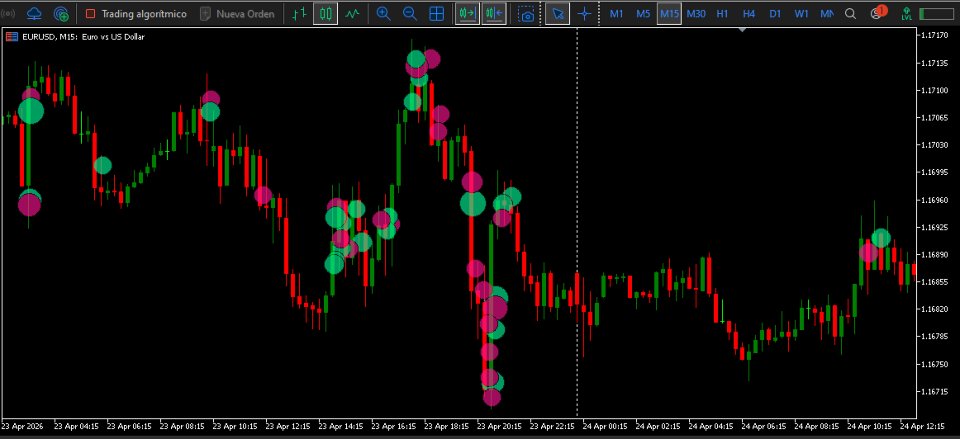Take a chart screenshot with camera icon
The width and height of the screenshot is (960, 439).
(526, 13)
